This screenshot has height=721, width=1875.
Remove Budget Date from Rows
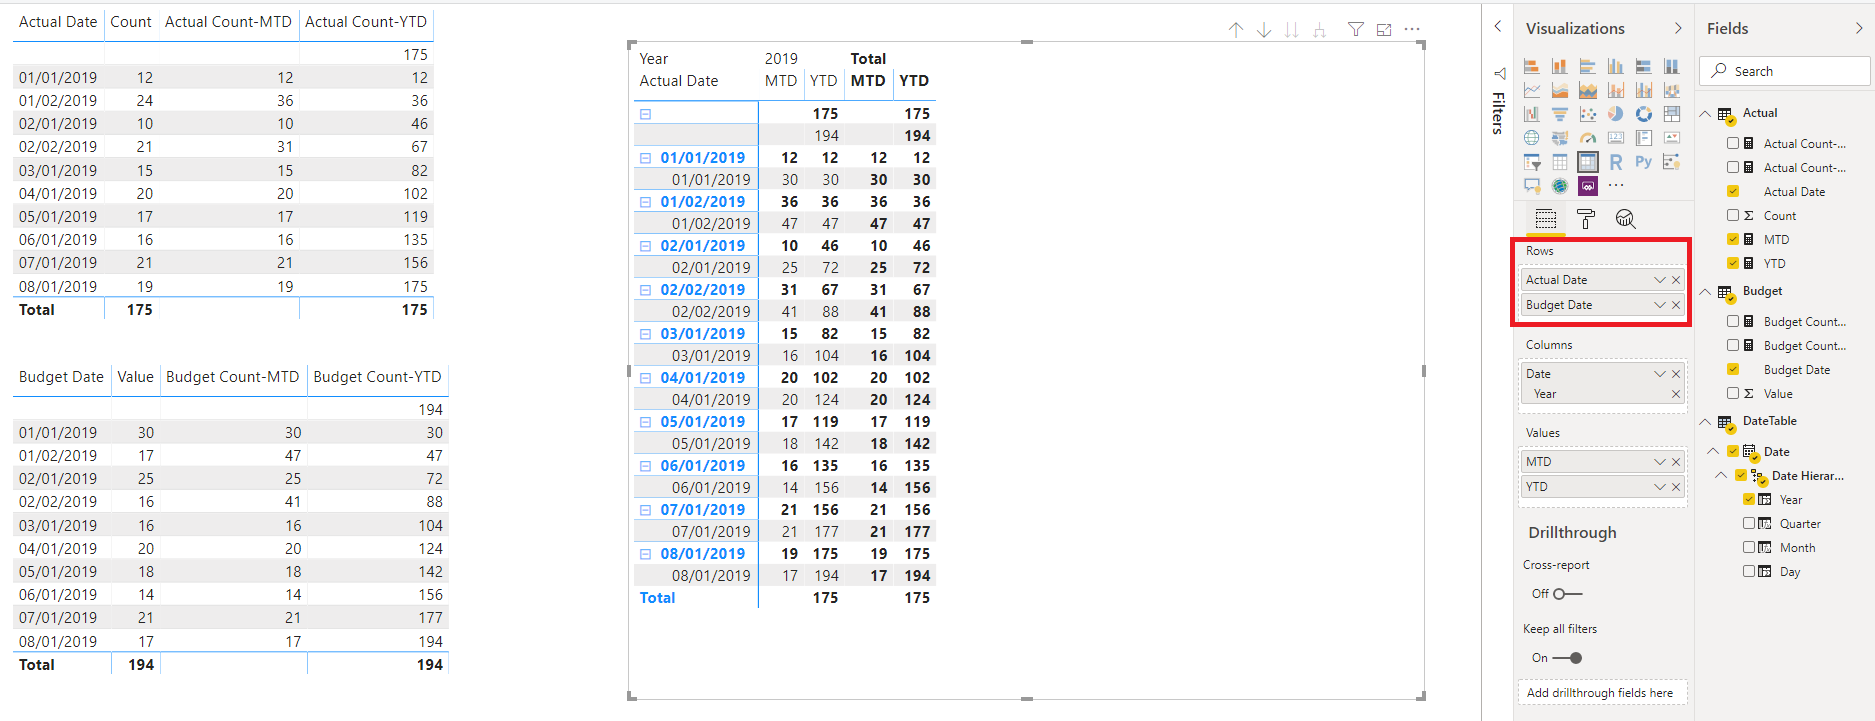point(1676,305)
